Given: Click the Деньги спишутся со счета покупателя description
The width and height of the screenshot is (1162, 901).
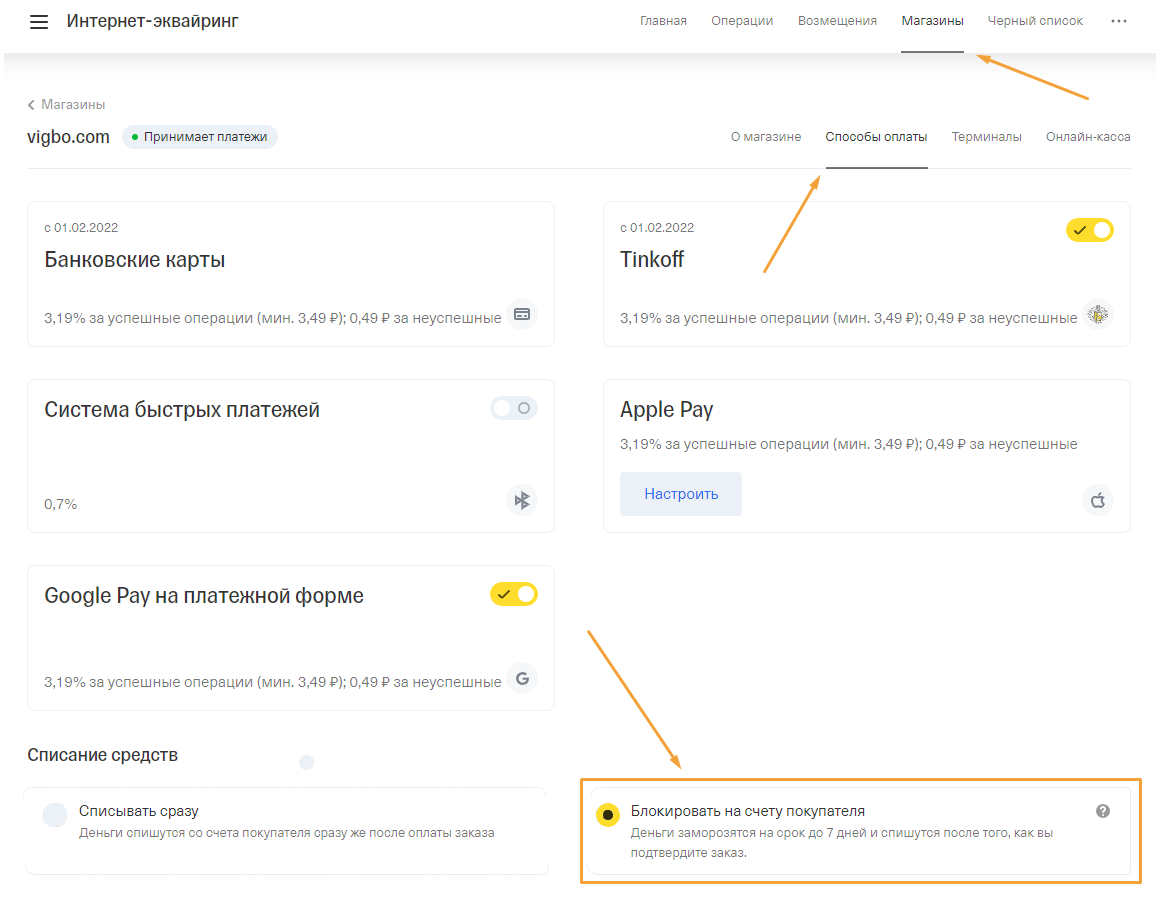Looking at the screenshot, I should [x=287, y=834].
